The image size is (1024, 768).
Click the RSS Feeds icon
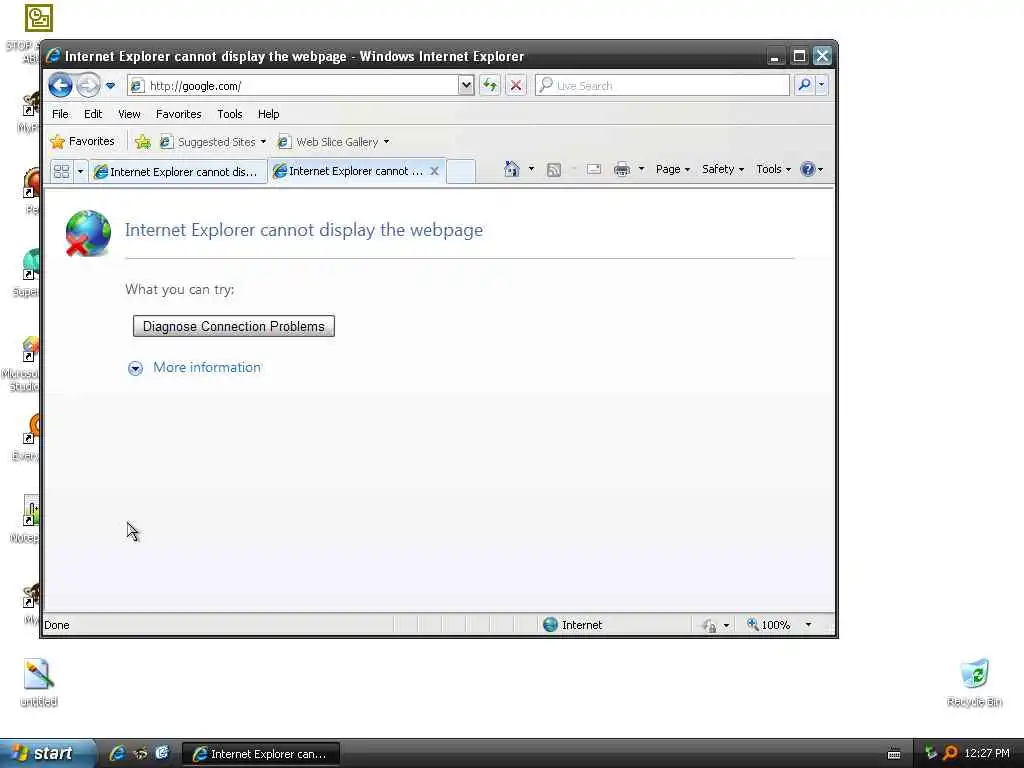click(554, 170)
